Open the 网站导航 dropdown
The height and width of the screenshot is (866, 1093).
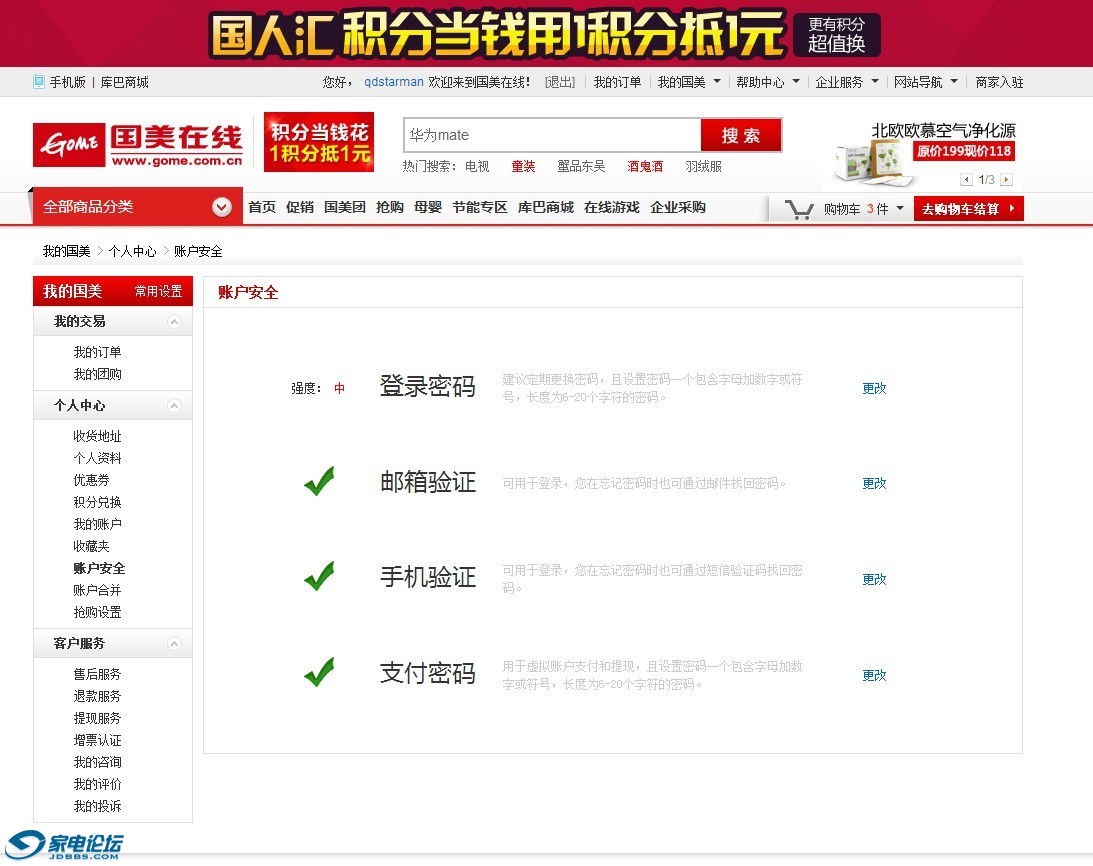(x=920, y=82)
